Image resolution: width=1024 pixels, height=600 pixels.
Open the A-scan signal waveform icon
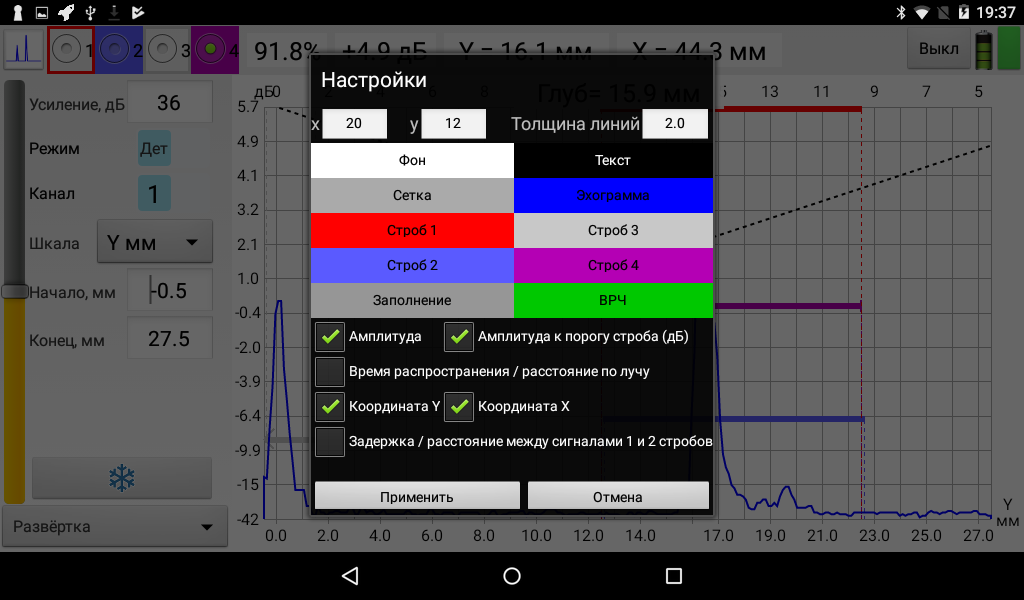24,50
